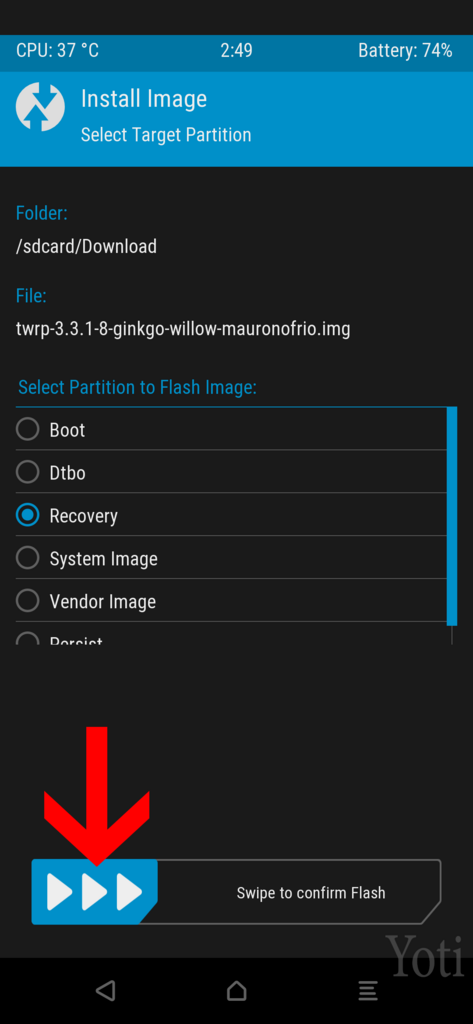Tap the home navigation icon
473x1024 pixels.
236,991
